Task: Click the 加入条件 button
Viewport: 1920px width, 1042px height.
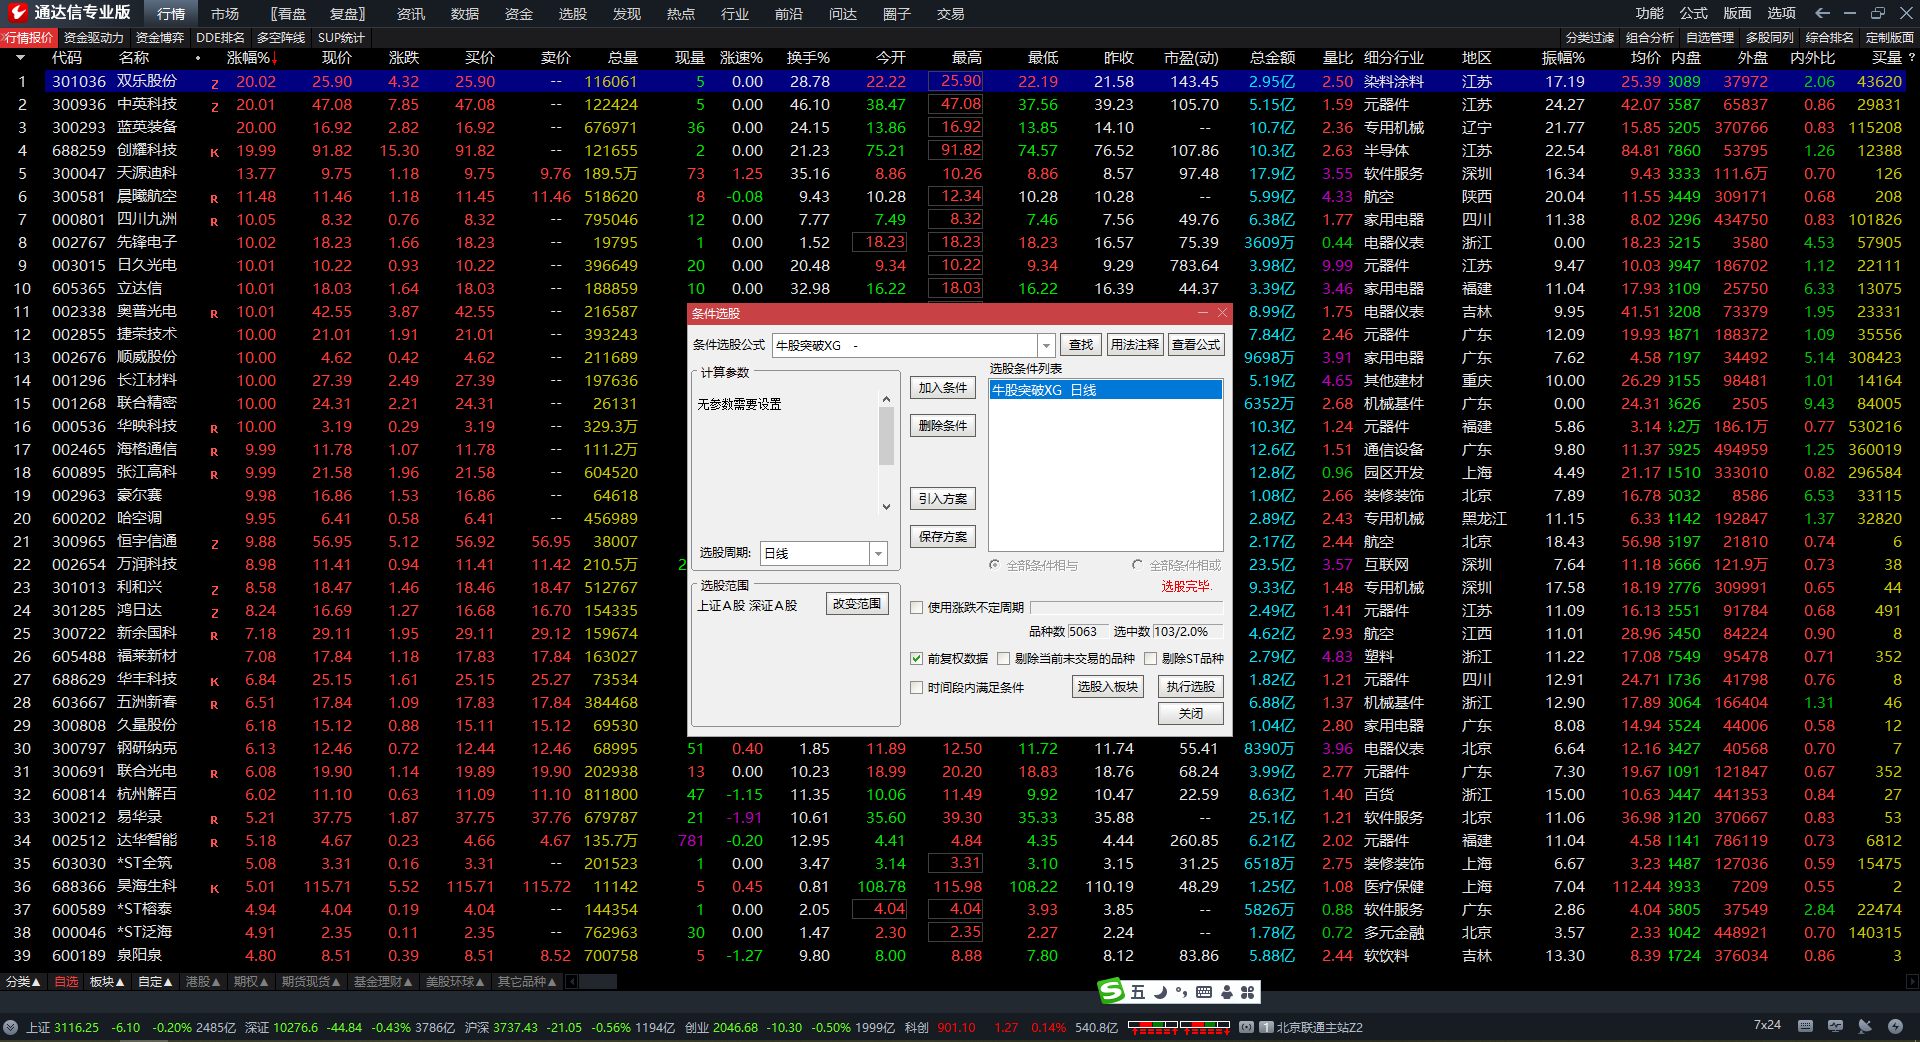Action: point(943,388)
